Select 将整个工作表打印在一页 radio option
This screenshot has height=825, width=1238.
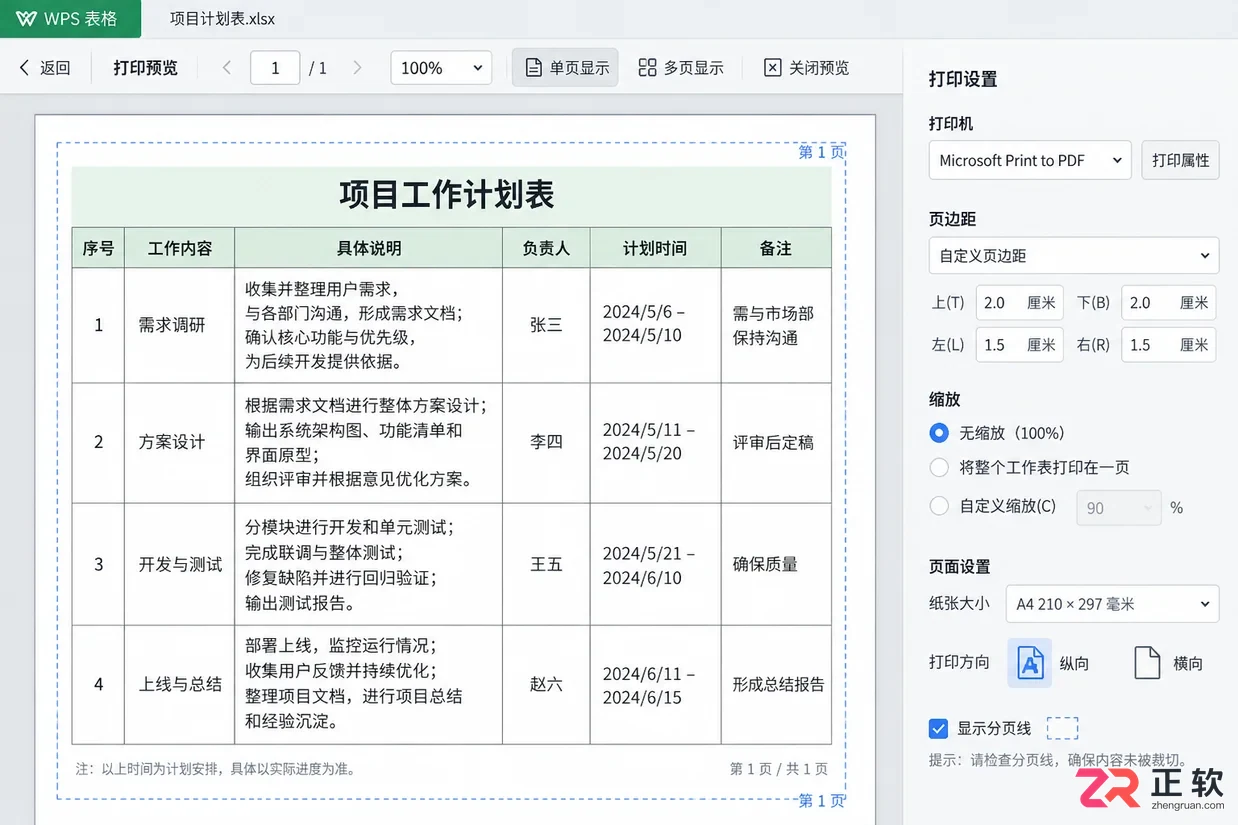939,467
